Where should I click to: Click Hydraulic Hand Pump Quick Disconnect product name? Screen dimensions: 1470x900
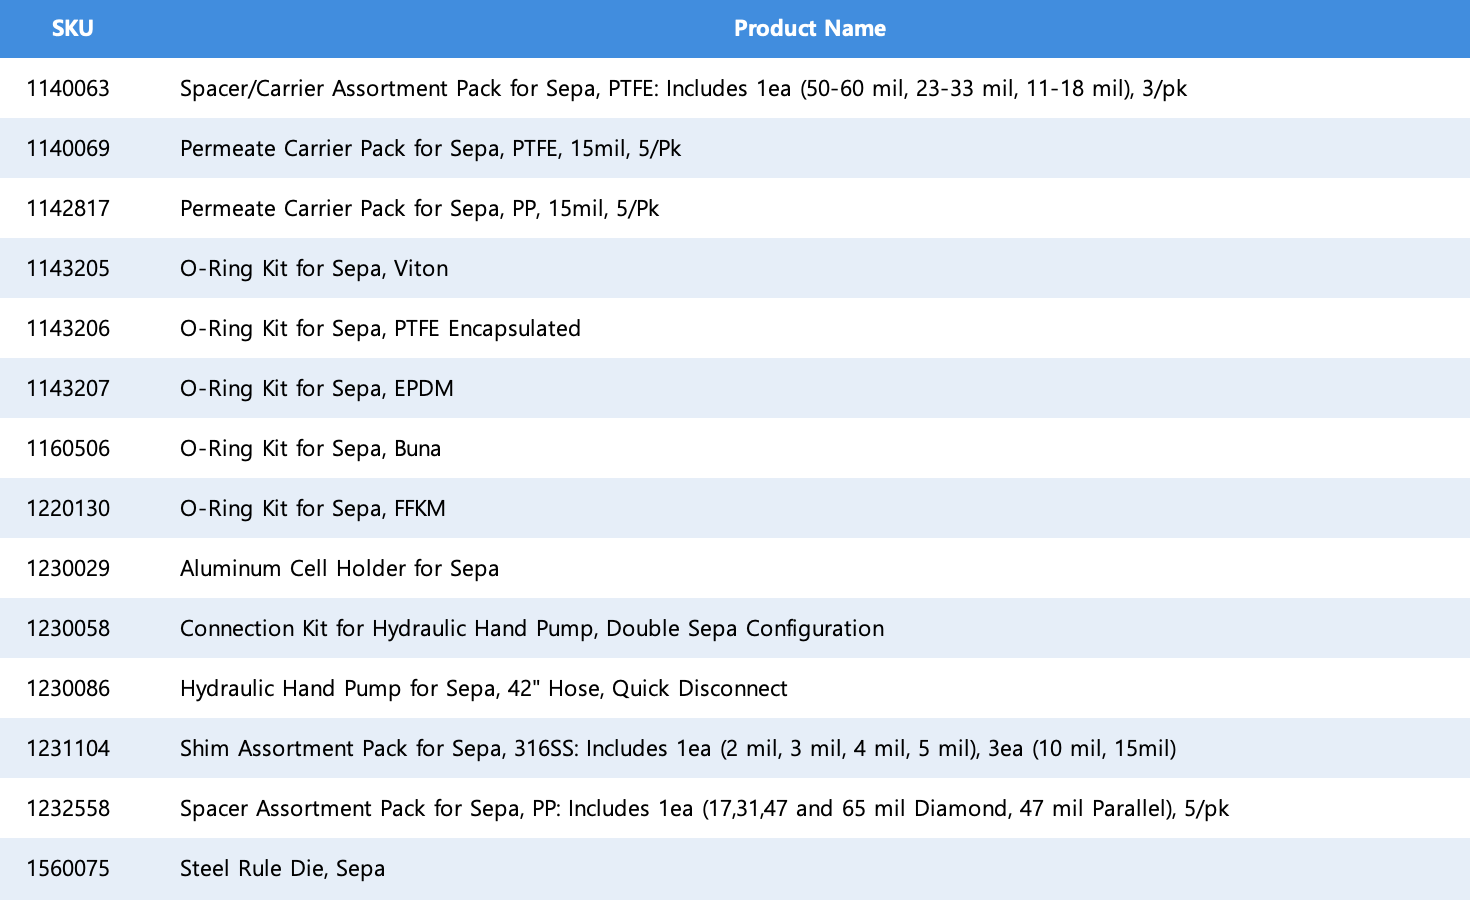(x=483, y=688)
